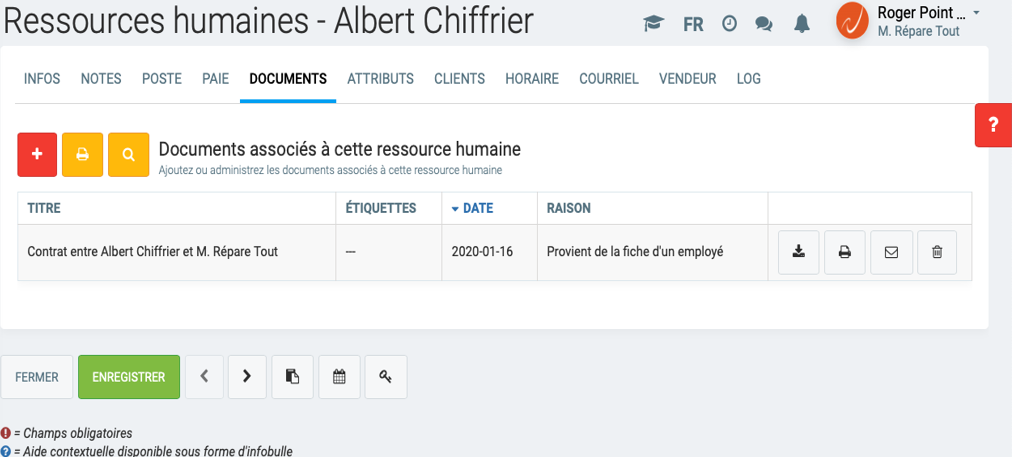Switch to the PAIE tab
Image resolution: width=1019 pixels, height=457 pixels.
point(215,79)
